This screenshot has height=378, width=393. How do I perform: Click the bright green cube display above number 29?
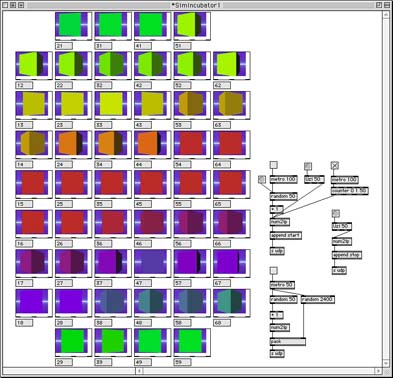[x=73, y=340]
